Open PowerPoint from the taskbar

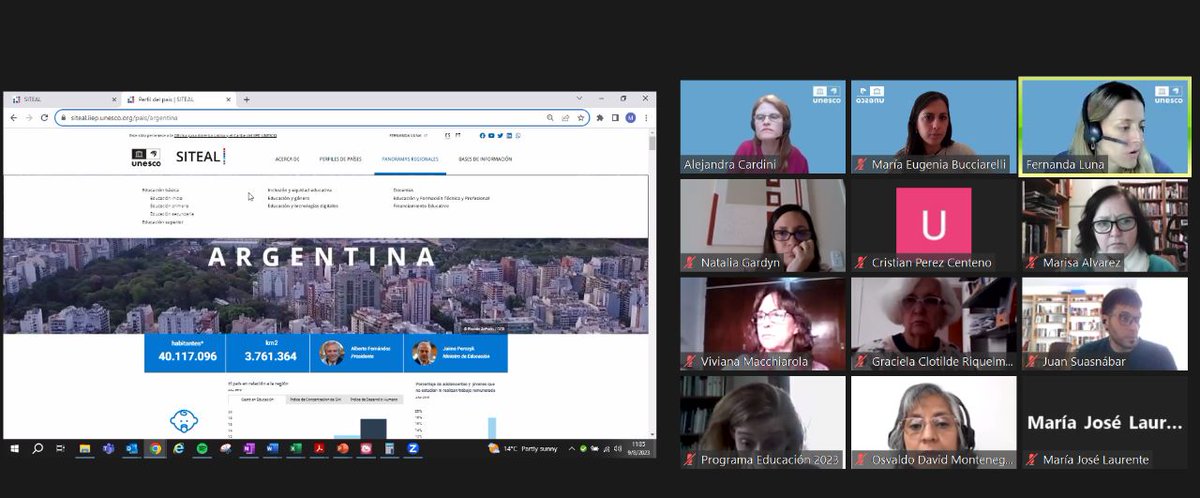click(x=342, y=449)
